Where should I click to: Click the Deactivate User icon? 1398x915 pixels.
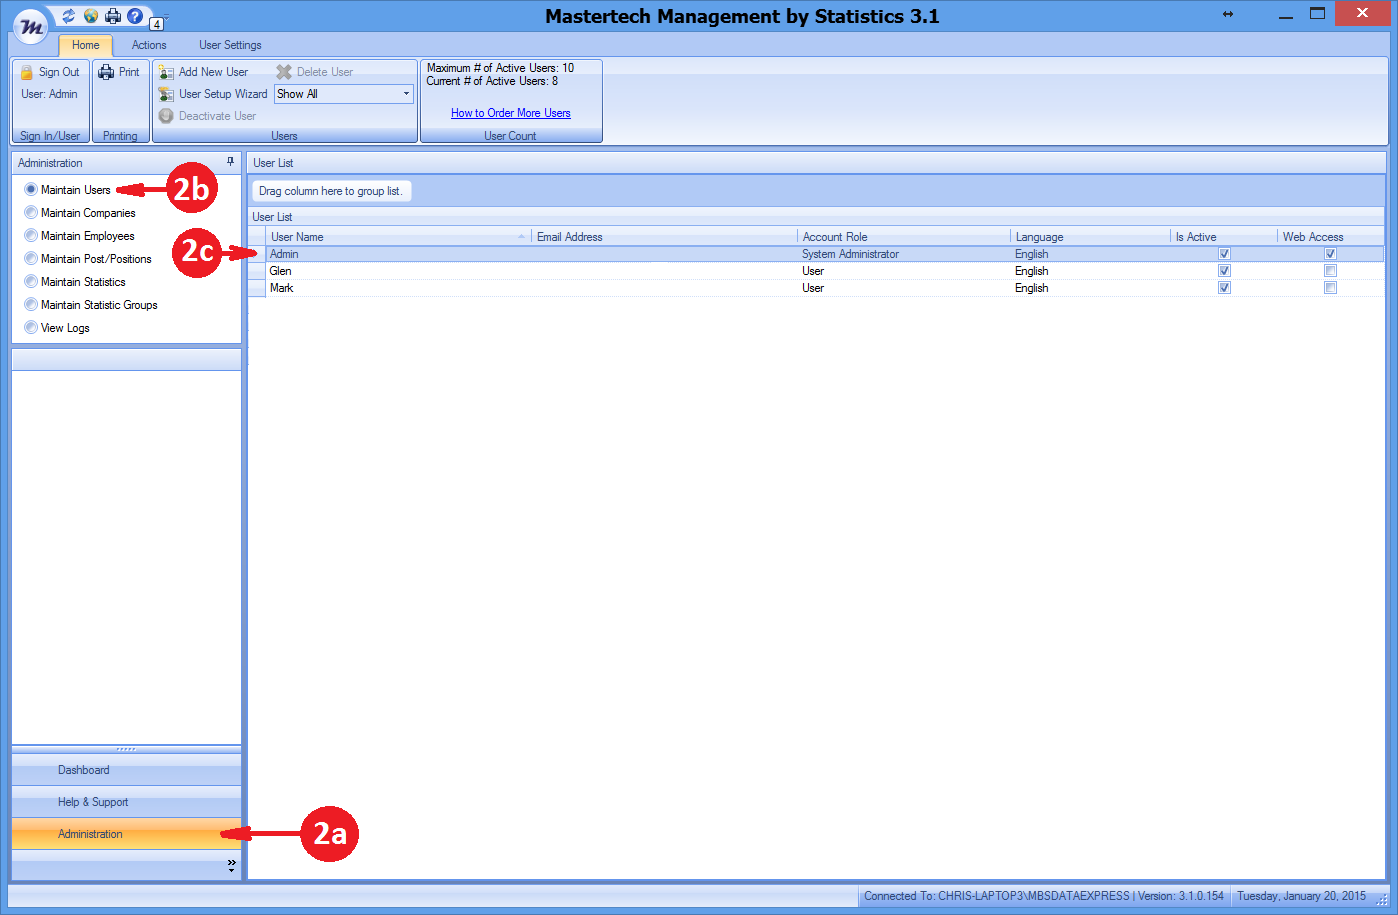click(x=166, y=116)
